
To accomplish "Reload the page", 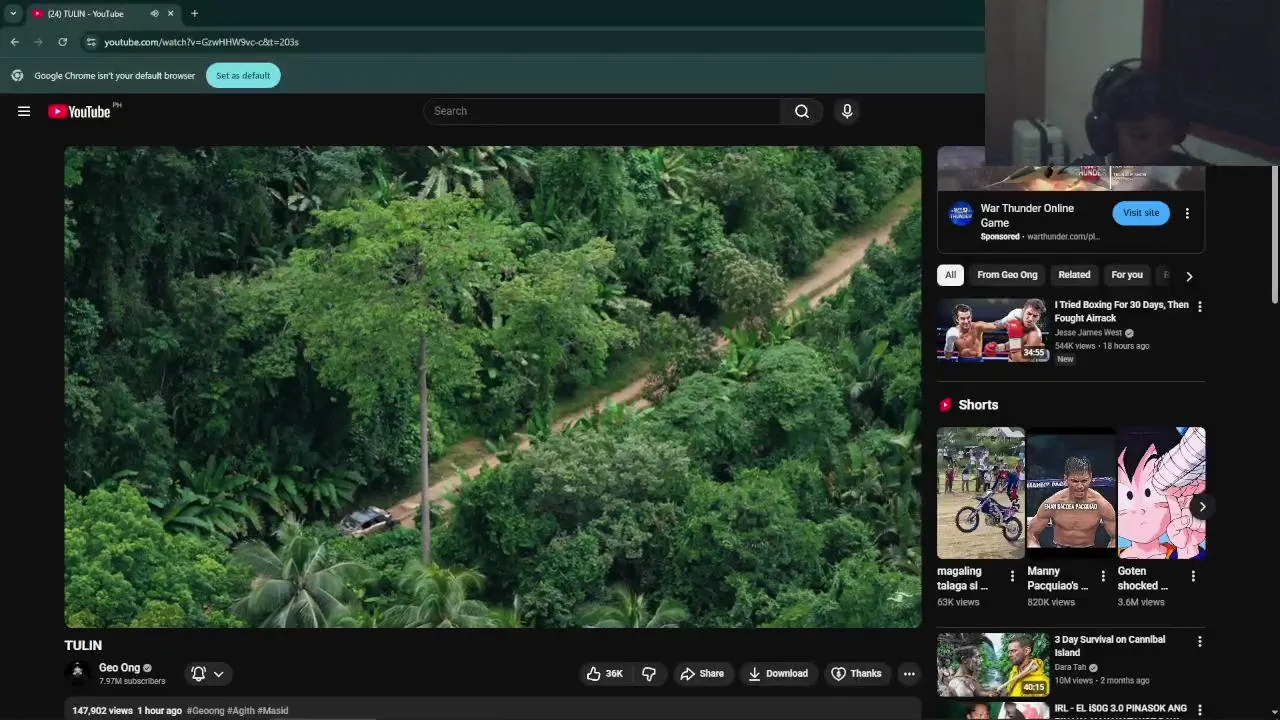I will pyautogui.click(x=62, y=42).
